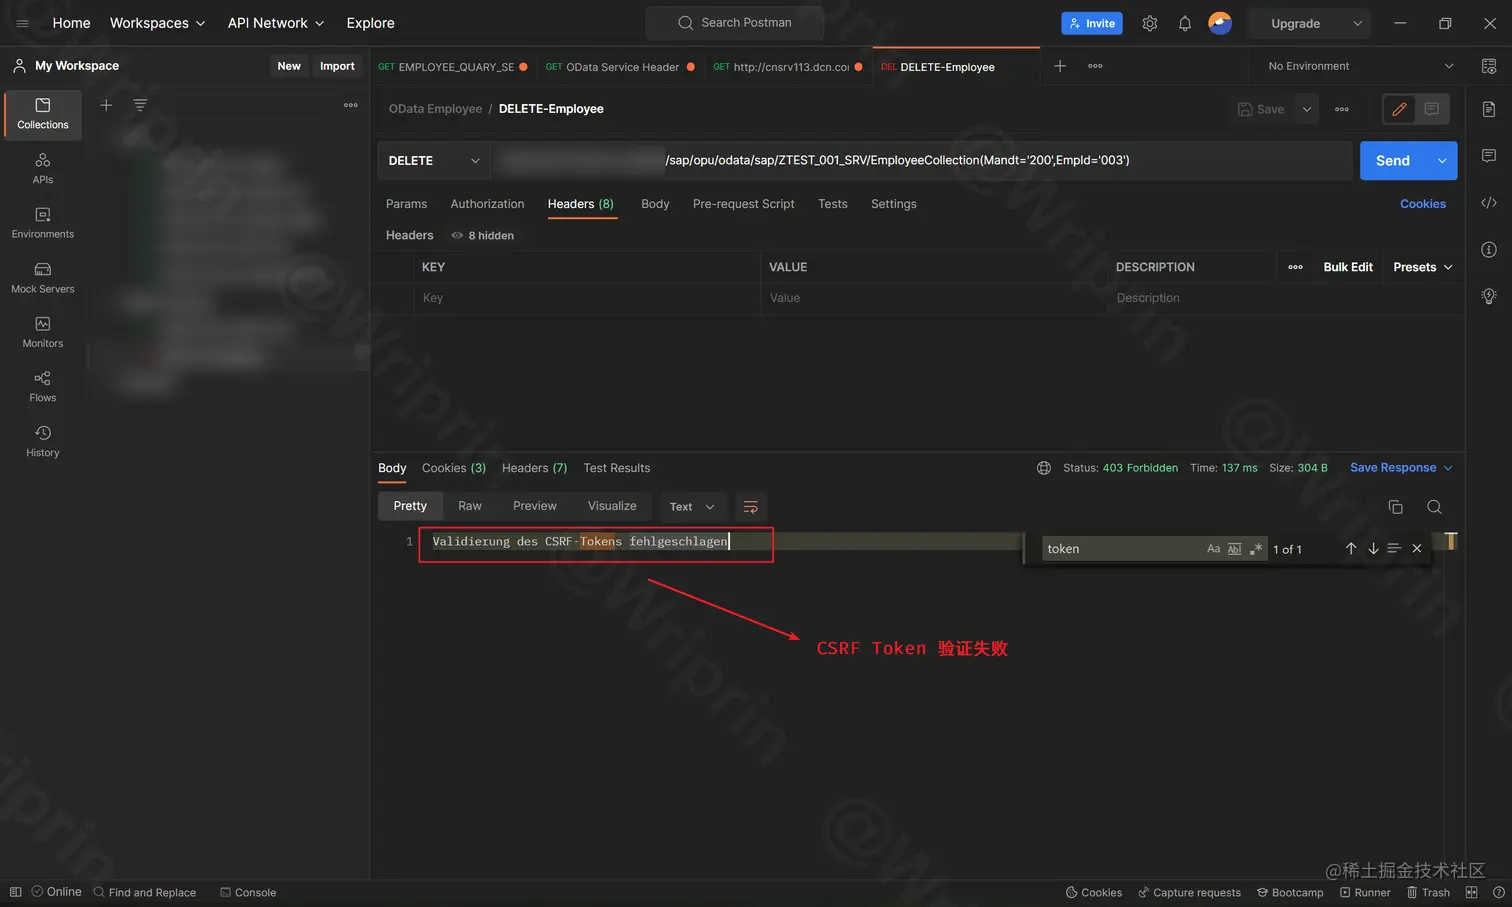Click the request URL field
The image size is (1512, 907).
point(921,160)
